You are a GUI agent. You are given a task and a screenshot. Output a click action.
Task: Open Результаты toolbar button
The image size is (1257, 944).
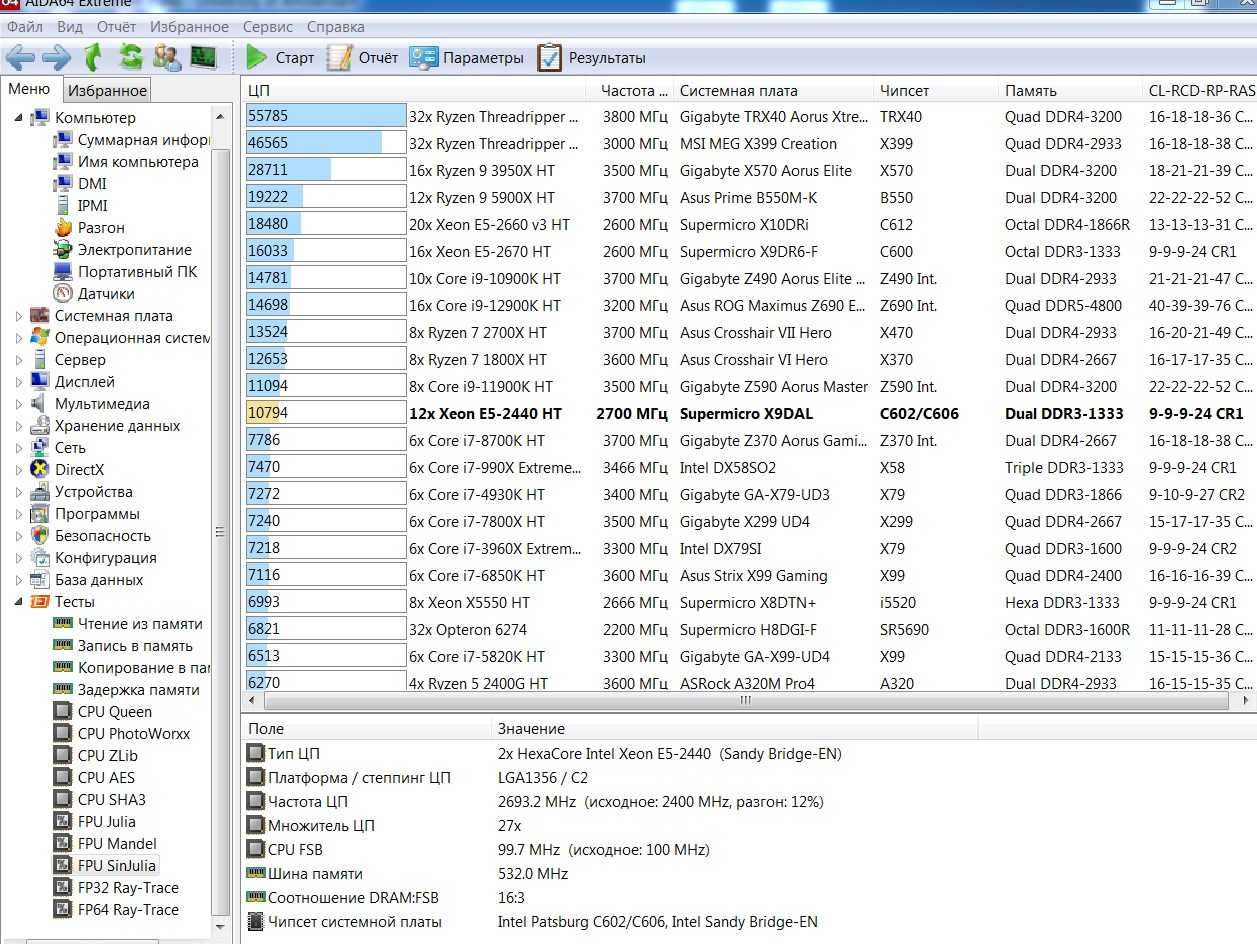pyautogui.click(x=591, y=57)
